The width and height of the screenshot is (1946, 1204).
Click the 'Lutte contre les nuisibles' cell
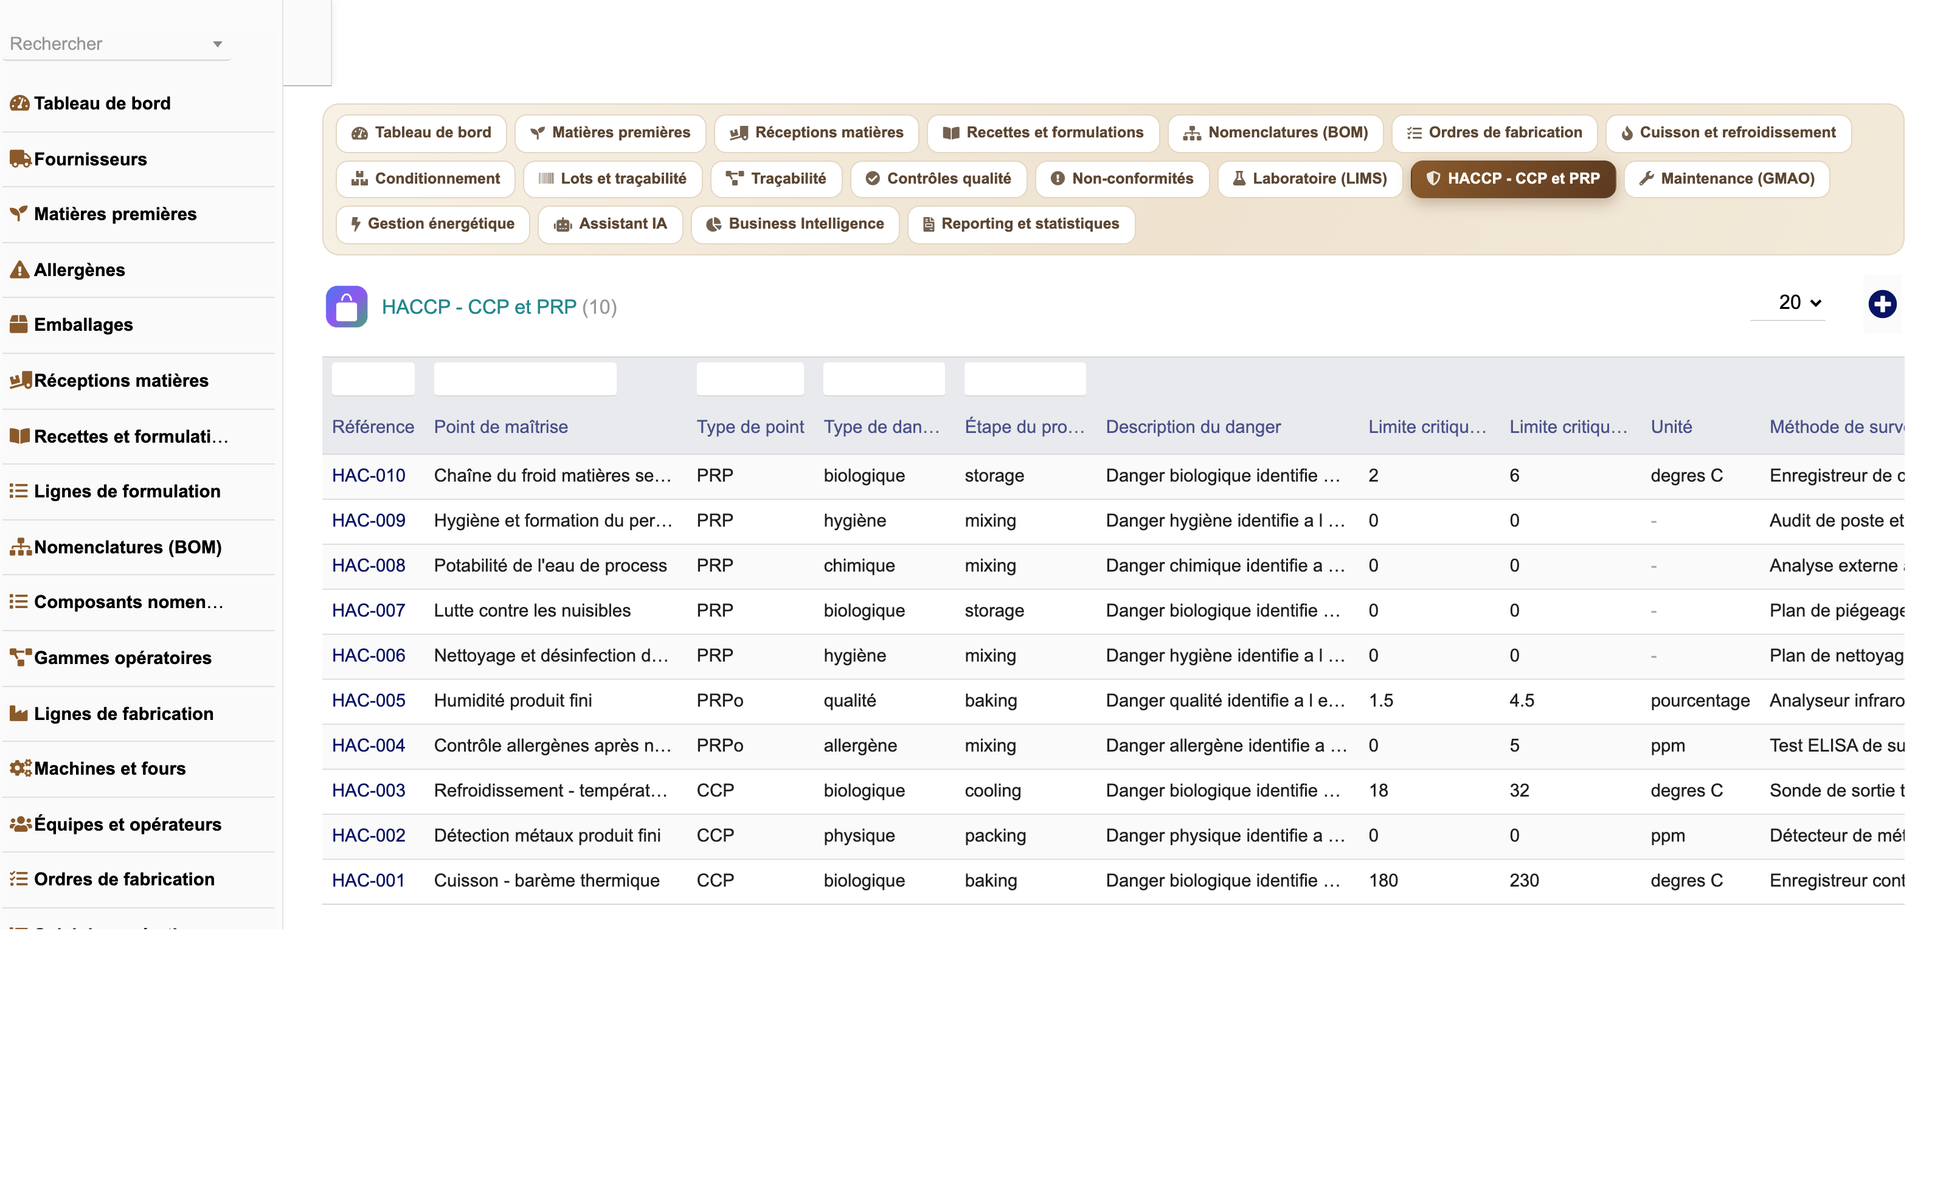(532, 611)
